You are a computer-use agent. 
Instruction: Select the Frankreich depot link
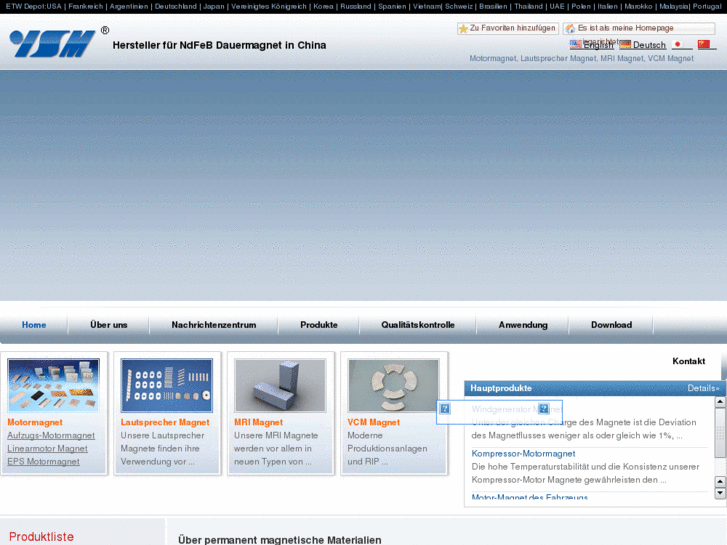point(86,6)
